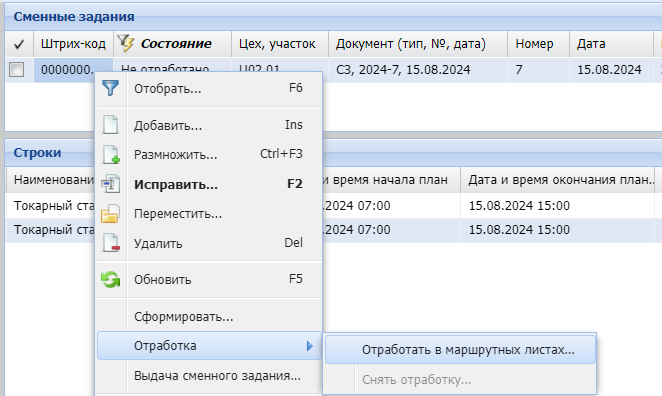Viewport: 662px width, 396px height.
Task: Click the blank page icon for Добавить
Action: [111, 125]
